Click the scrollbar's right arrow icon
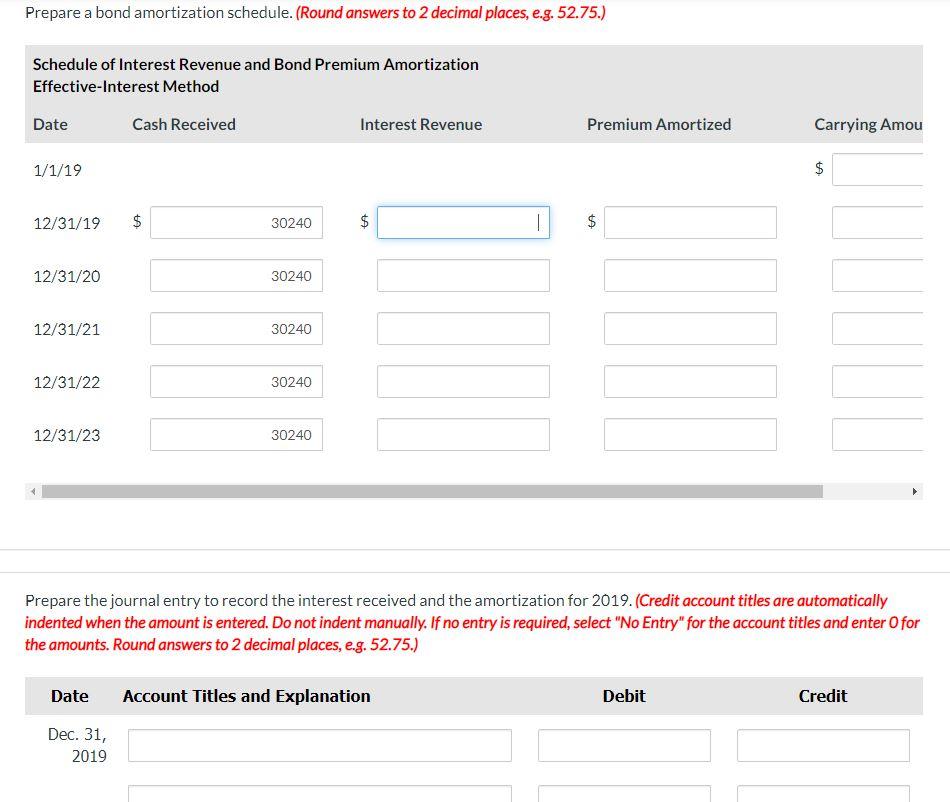 [x=917, y=491]
